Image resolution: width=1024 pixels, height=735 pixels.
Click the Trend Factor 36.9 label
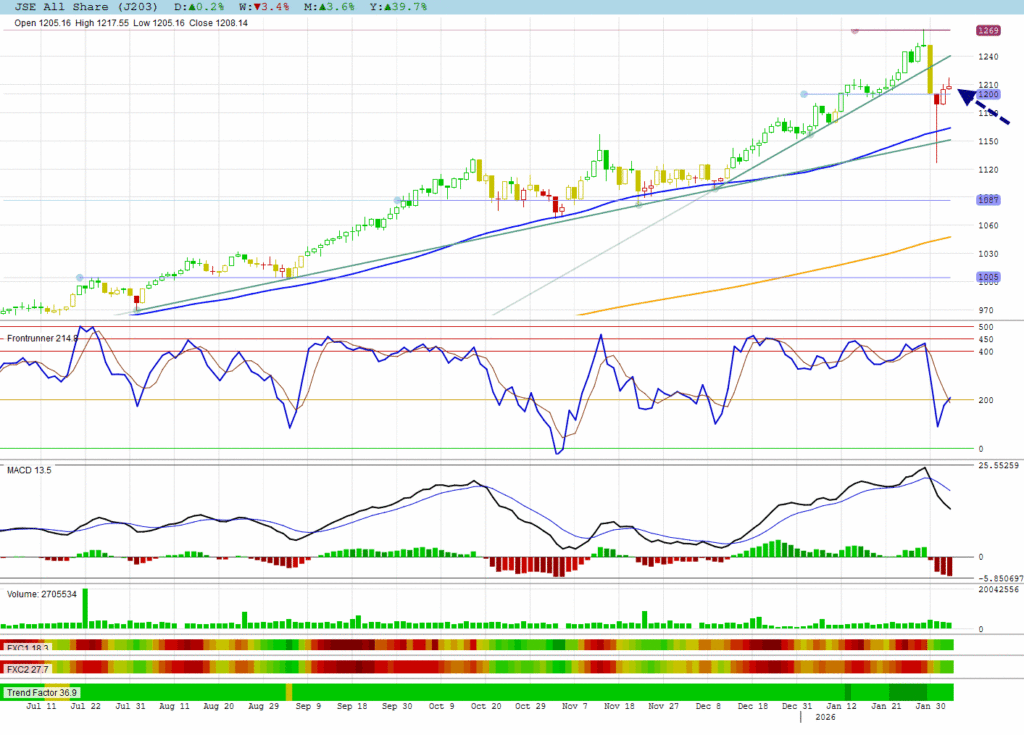(x=42, y=692)
